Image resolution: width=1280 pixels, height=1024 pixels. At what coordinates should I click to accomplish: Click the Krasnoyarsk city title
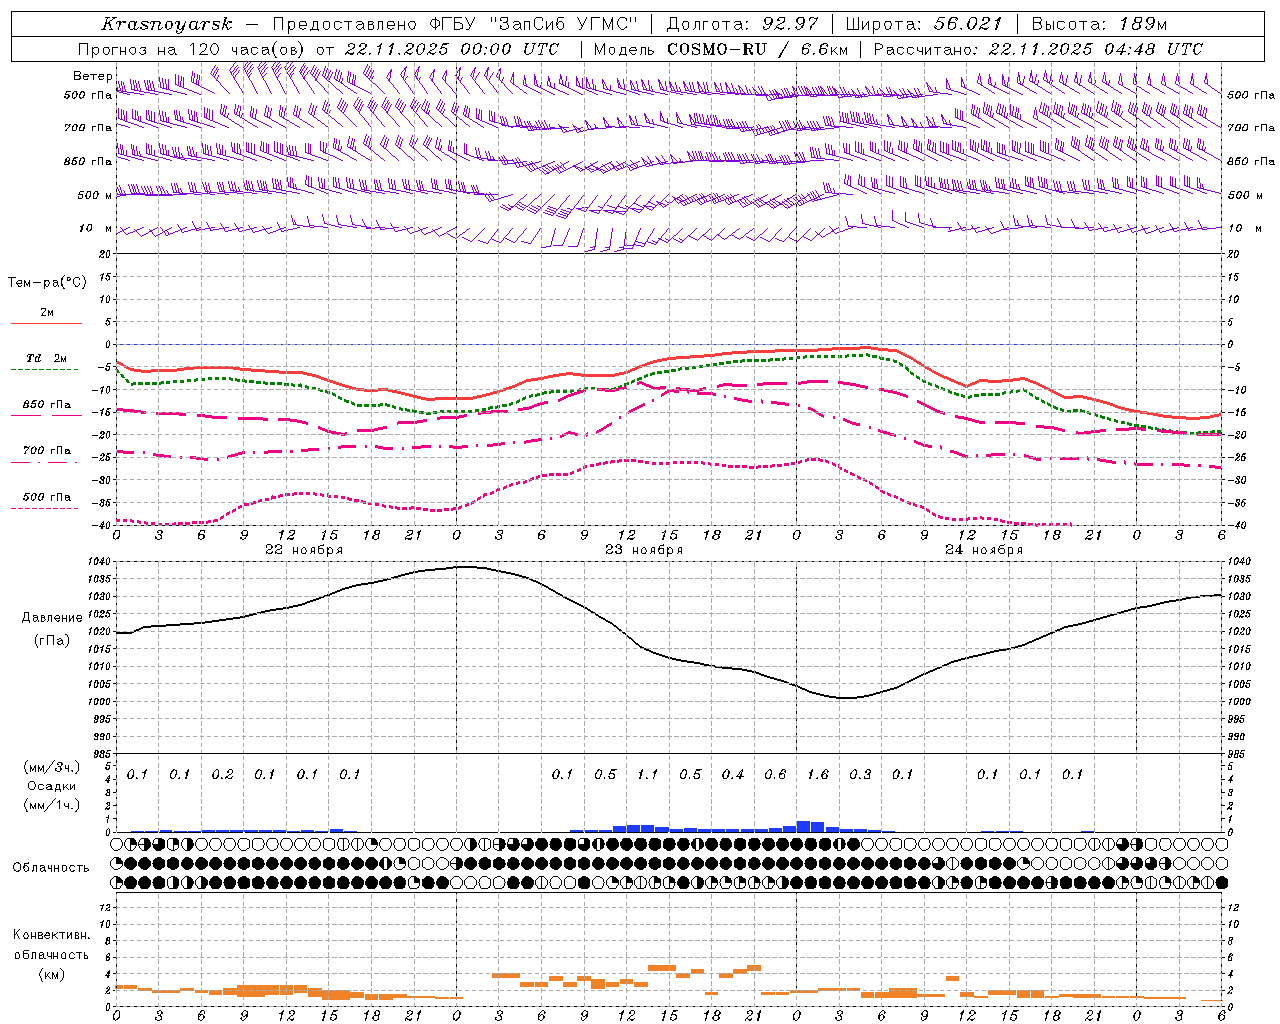click(166, 24)
